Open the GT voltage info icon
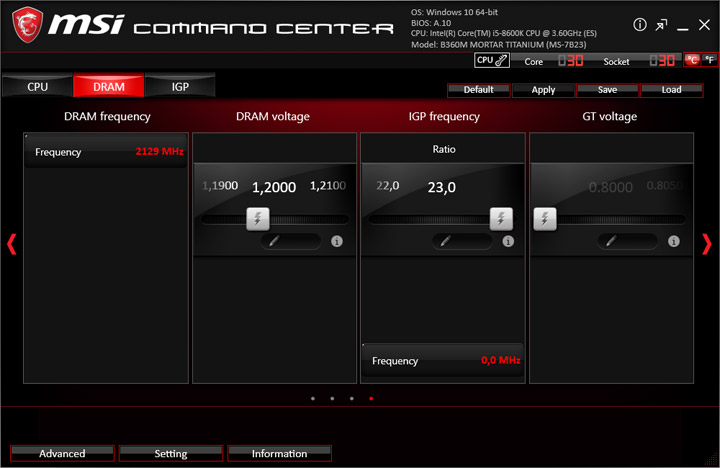Viewport: 720px width, 468px height. pos(674,241)
